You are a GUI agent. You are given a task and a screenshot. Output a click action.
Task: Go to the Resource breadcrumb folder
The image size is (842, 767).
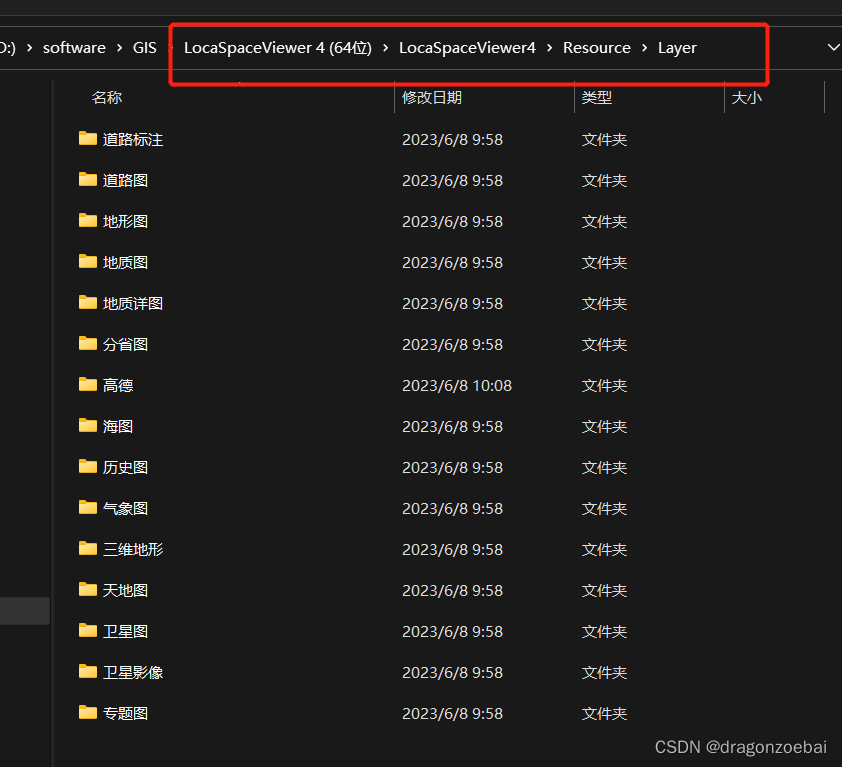pos(597,48)
